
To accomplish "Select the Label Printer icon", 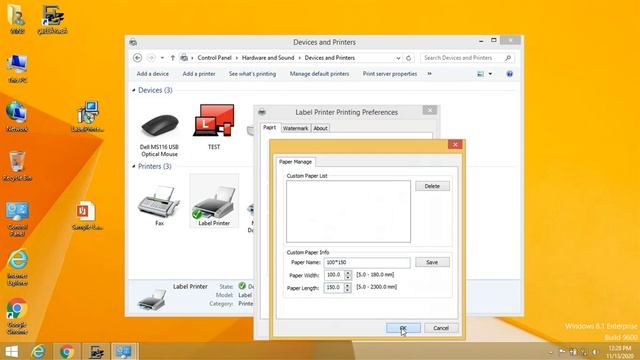I will pos(214,205).
